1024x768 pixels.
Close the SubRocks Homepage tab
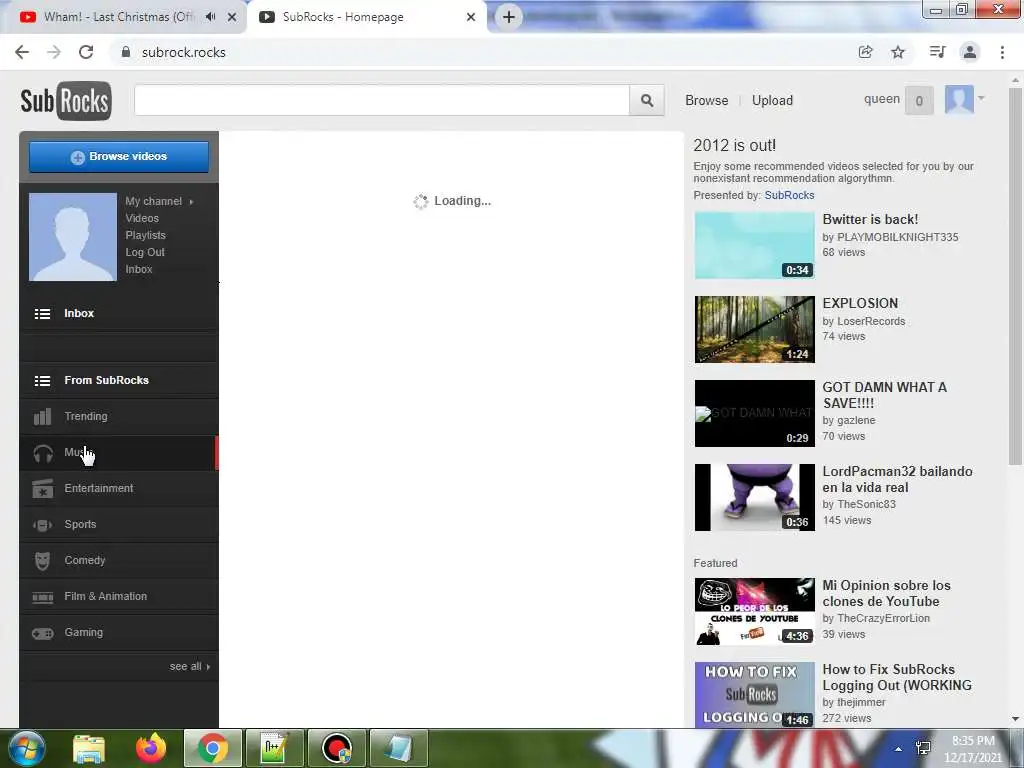click(x=471, y=17)
